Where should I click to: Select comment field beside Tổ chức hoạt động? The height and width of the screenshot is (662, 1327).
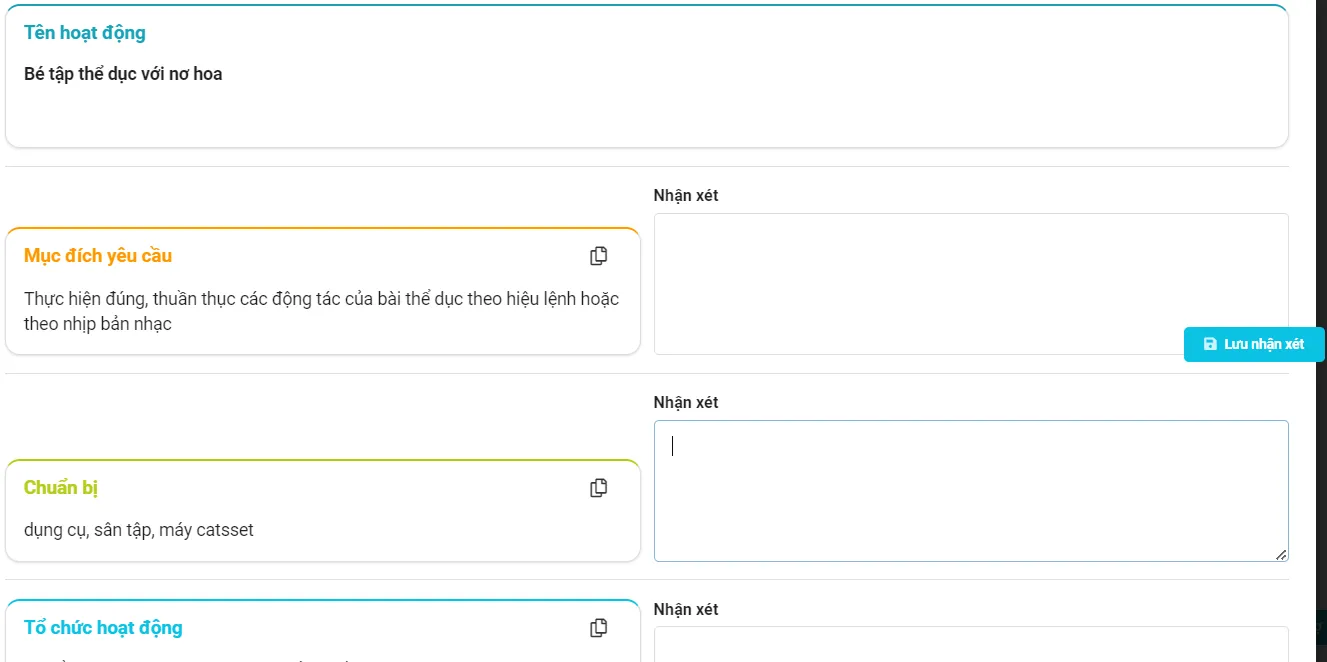click(x=970, y=645)
